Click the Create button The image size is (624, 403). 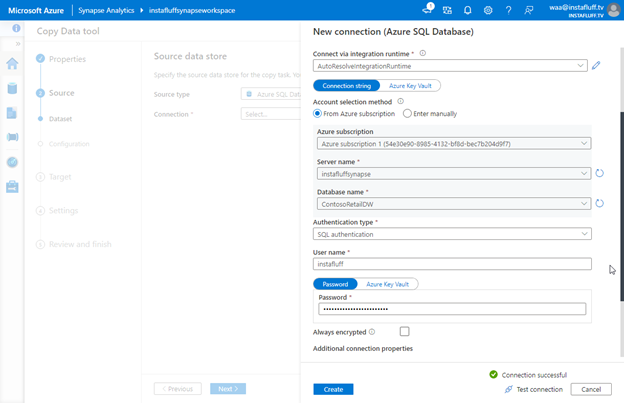(x=333, y=389)
